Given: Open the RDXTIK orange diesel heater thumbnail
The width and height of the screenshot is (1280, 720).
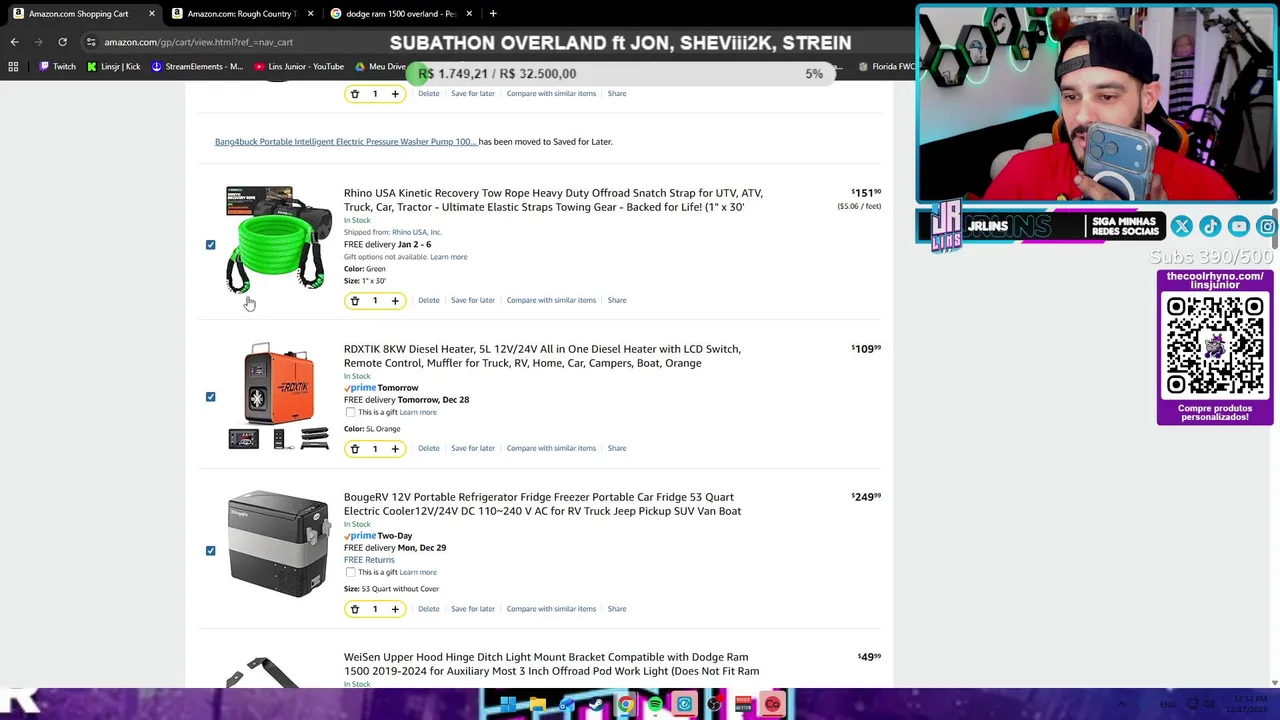Looking at the screenshot, I should coord(278,396).
